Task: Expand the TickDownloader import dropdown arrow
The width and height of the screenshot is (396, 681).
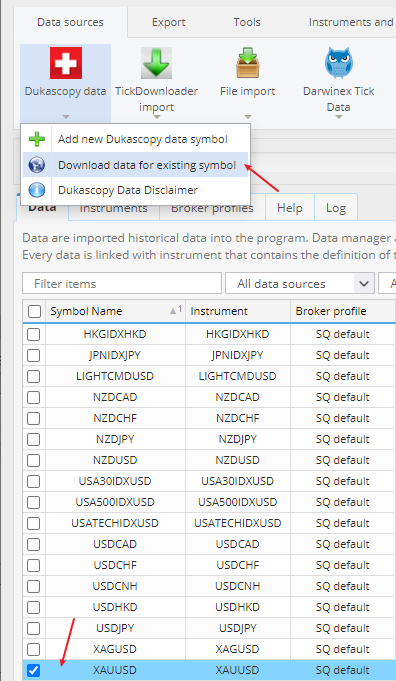Action: (x=156, y=117)
